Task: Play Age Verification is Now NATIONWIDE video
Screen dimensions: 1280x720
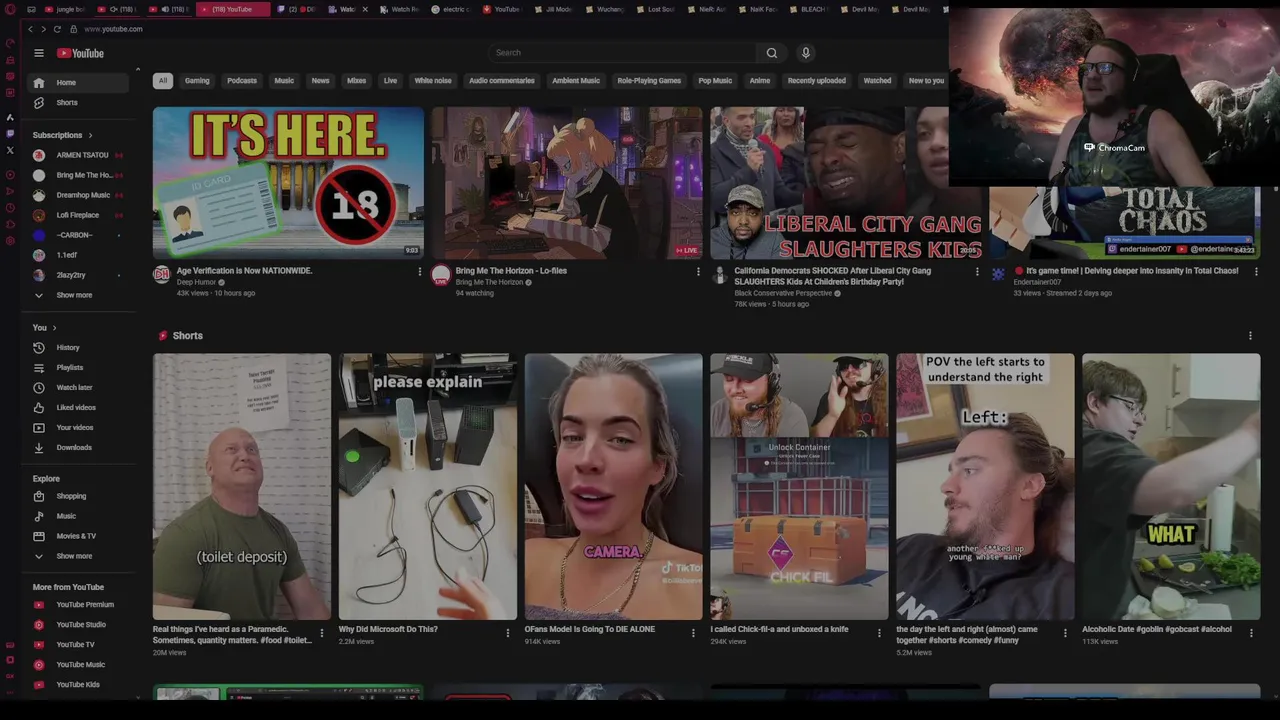Action: click(288, 183)
